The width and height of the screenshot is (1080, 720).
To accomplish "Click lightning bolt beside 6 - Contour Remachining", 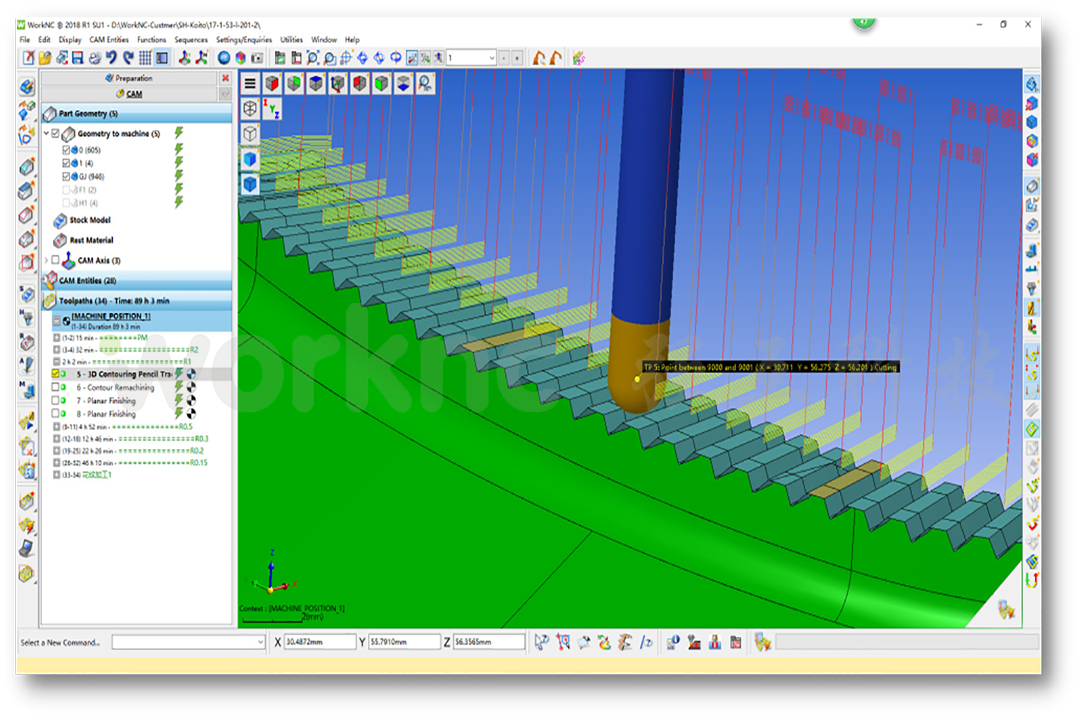I will click(x=179, y=388).
